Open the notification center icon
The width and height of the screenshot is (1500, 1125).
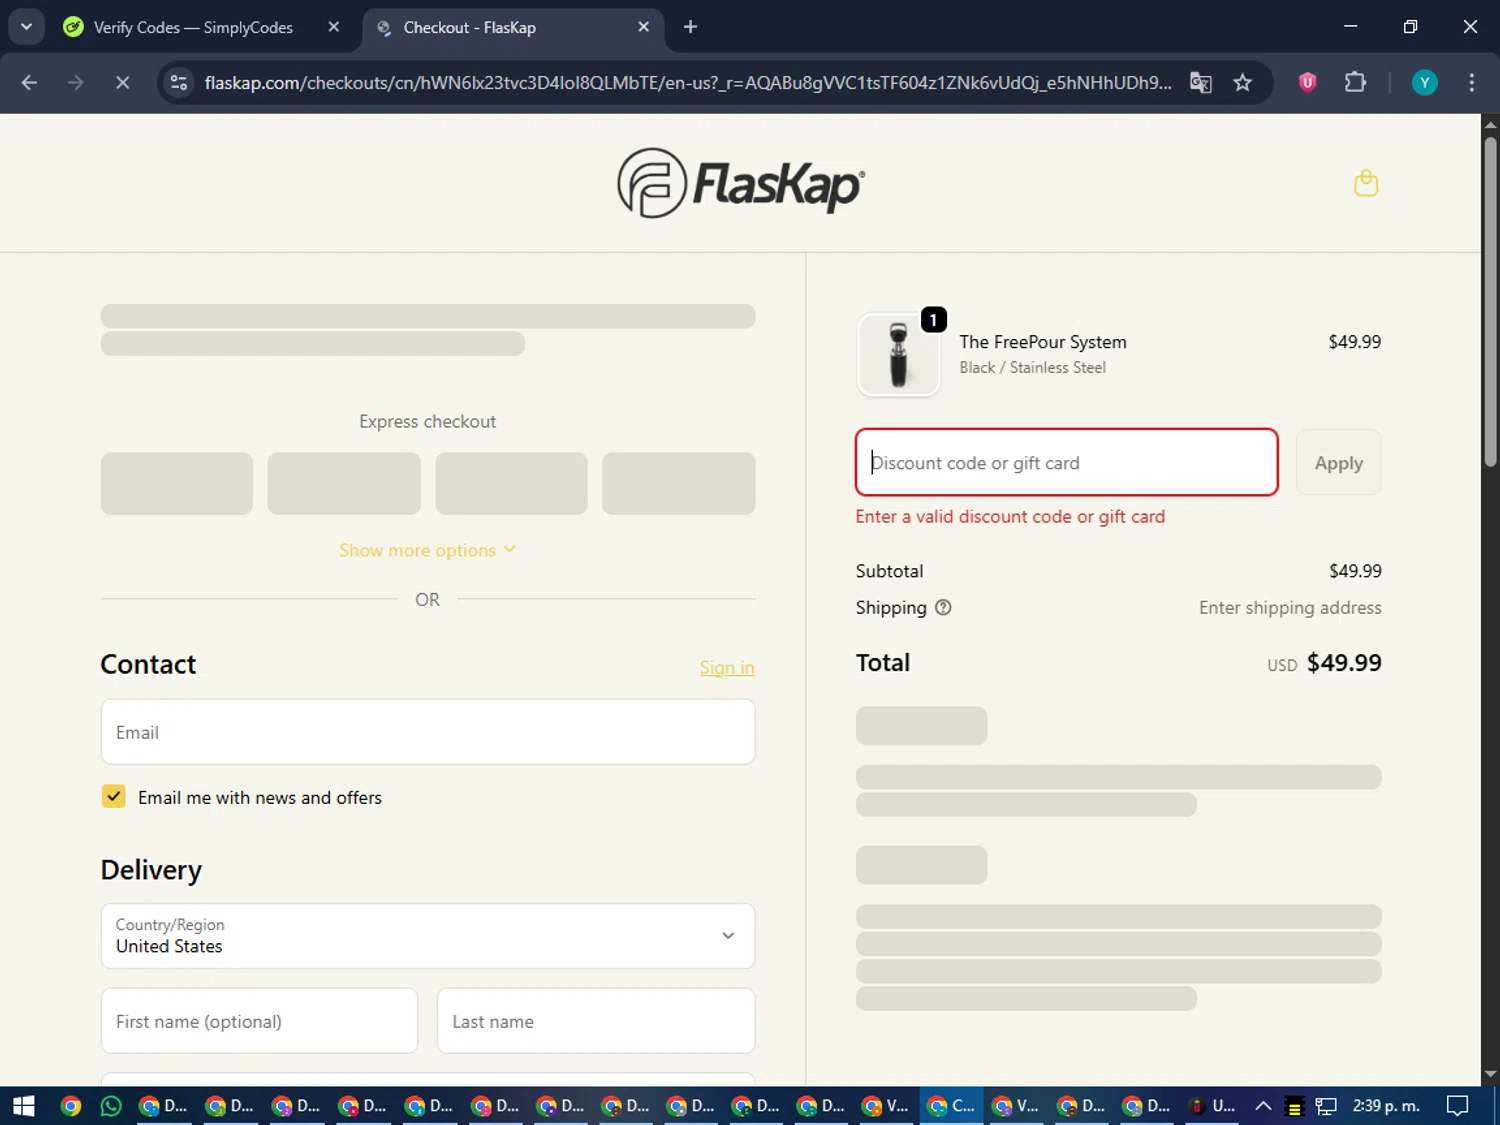click(x=1458, y=1106)
